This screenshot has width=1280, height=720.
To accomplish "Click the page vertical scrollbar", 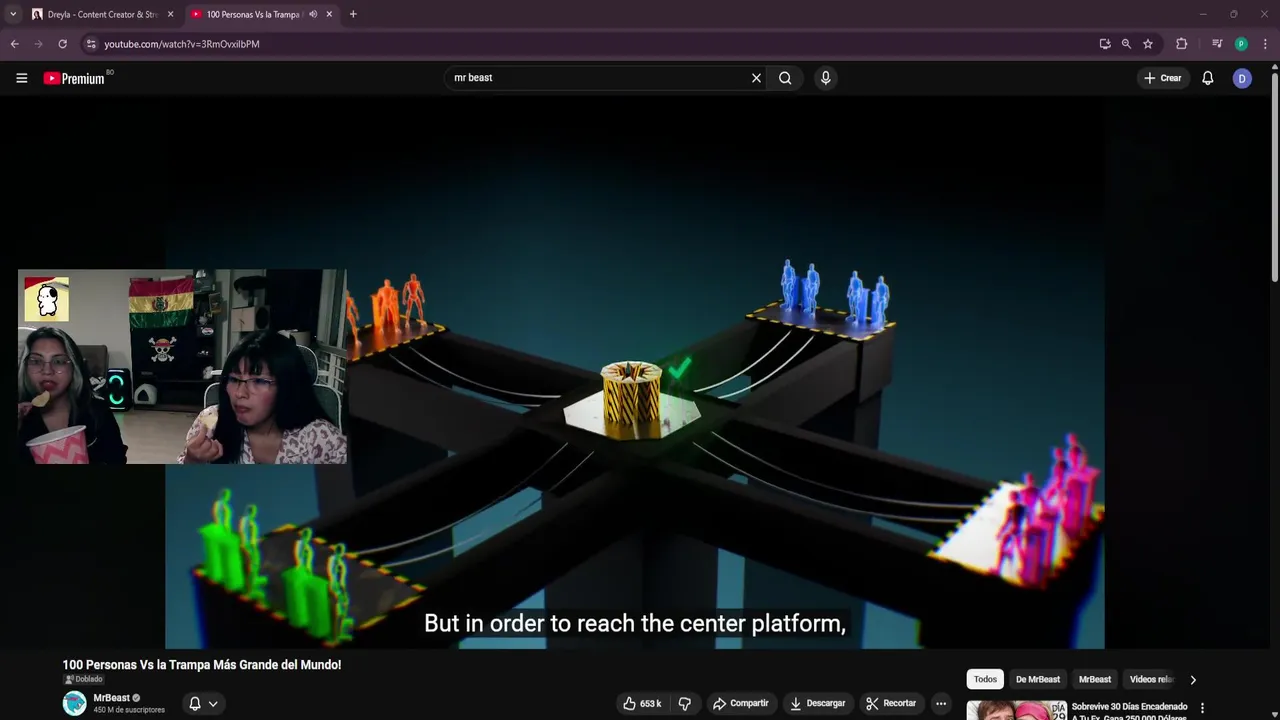I will [x=1275, y=175].
